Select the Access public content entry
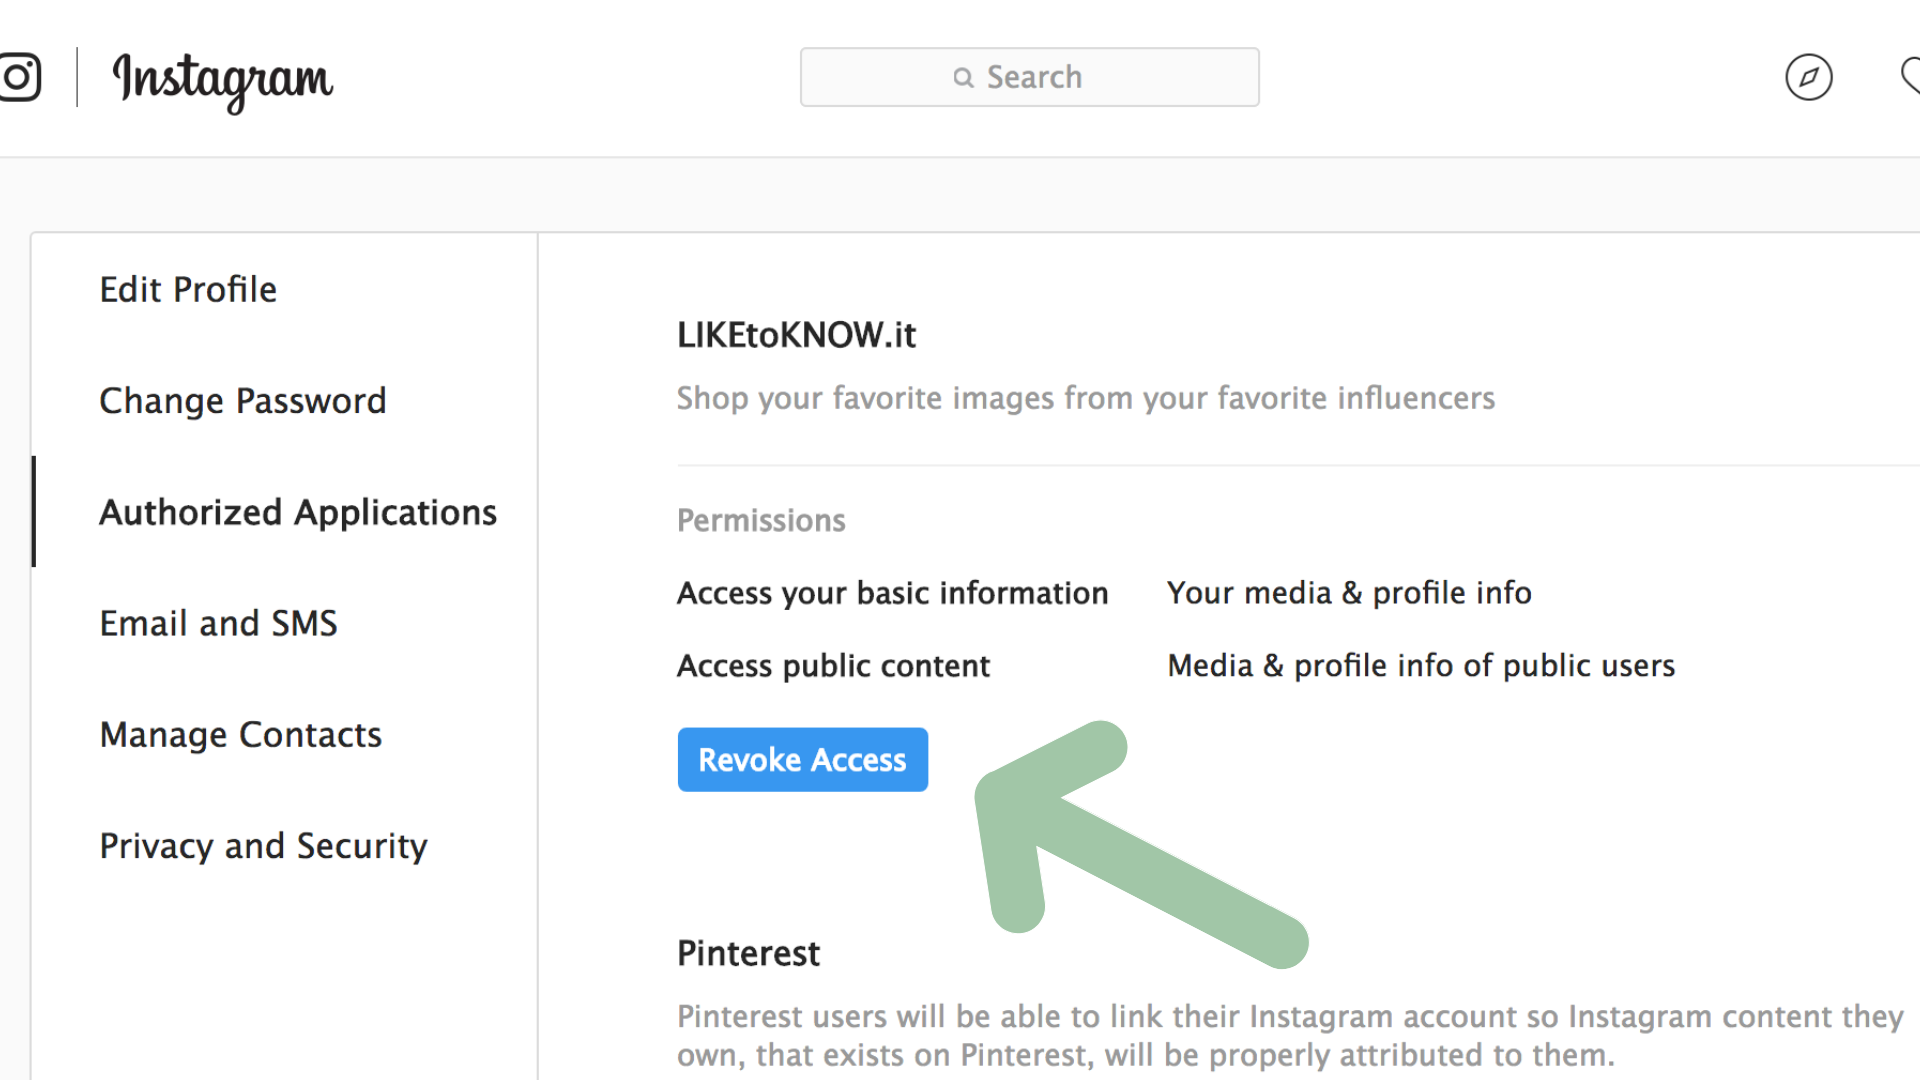This screenshot has width=1920, height=1080. 833,665
